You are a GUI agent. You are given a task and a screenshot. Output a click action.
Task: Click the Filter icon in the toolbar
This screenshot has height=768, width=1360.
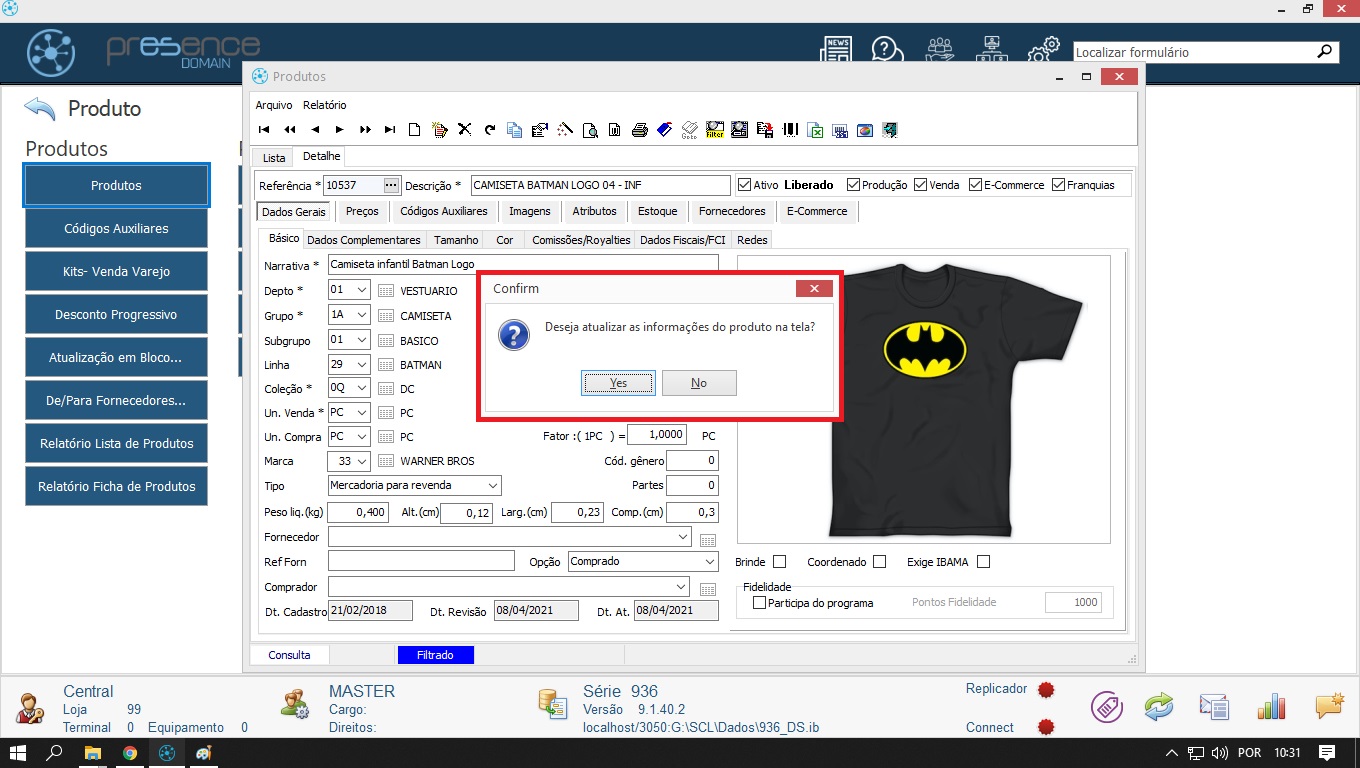click(715, 130)
